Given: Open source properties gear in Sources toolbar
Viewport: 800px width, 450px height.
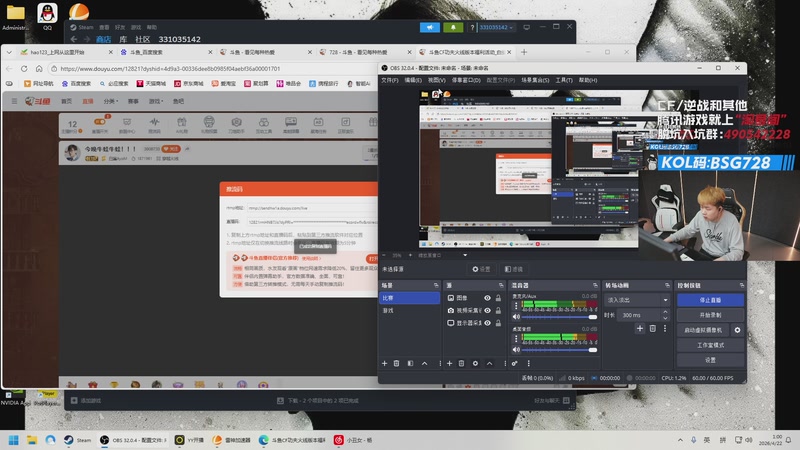Looking at the screenshot, I should (475, 363).
